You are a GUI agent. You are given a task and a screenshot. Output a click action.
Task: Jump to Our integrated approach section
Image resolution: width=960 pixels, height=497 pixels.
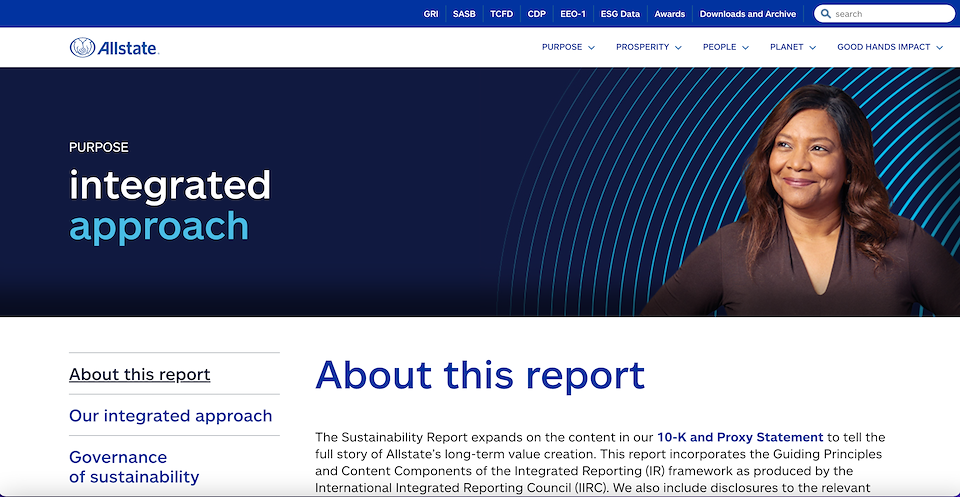pos(171,416)
